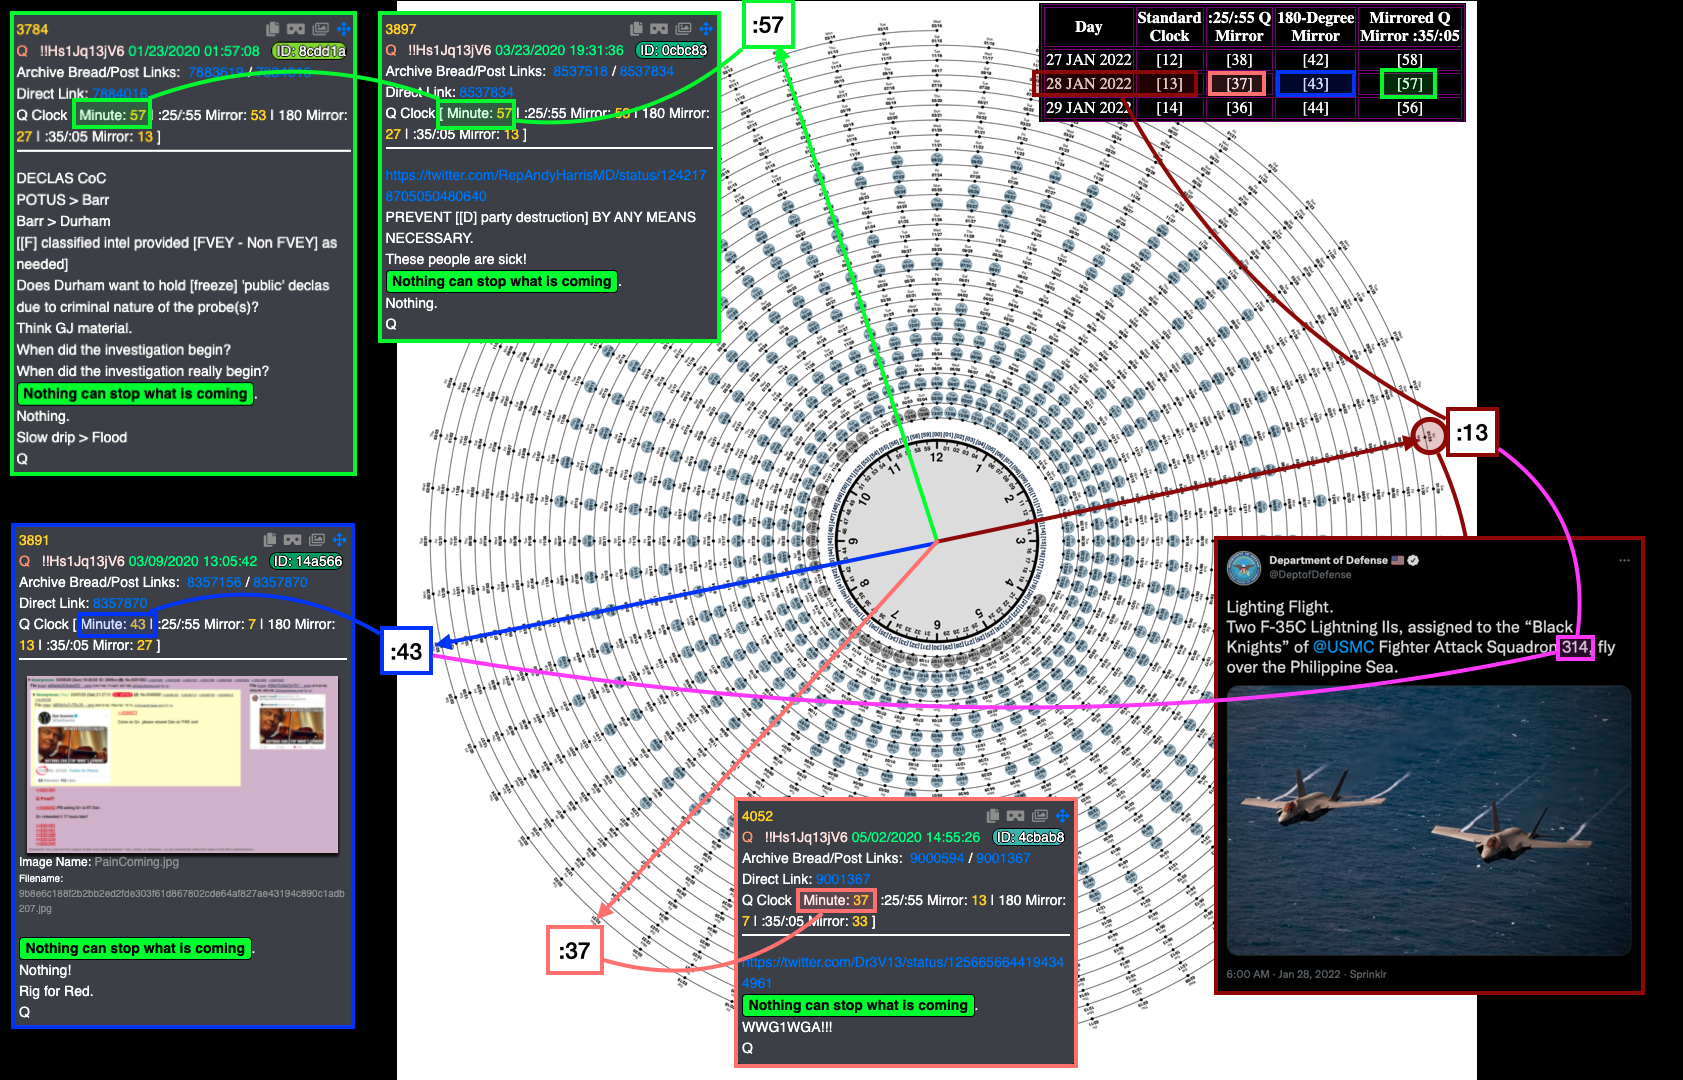Click post number 3784

(x=32, y=29)
